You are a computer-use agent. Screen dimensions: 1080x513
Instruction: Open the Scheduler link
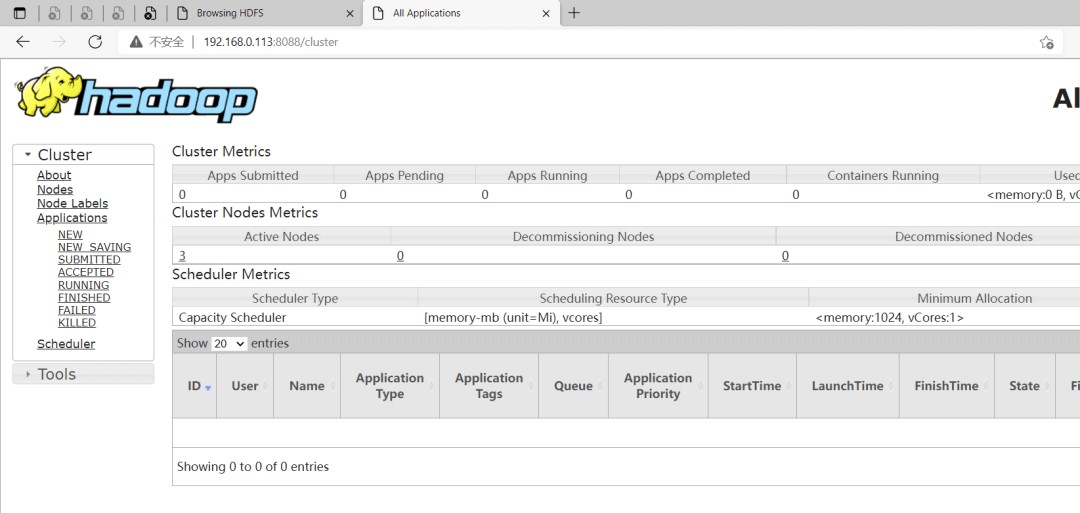pos(66,344)
